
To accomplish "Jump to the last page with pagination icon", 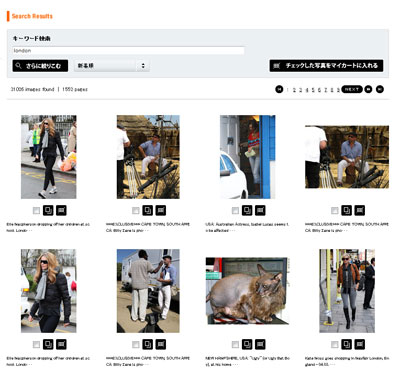I will tap(380, 89).
